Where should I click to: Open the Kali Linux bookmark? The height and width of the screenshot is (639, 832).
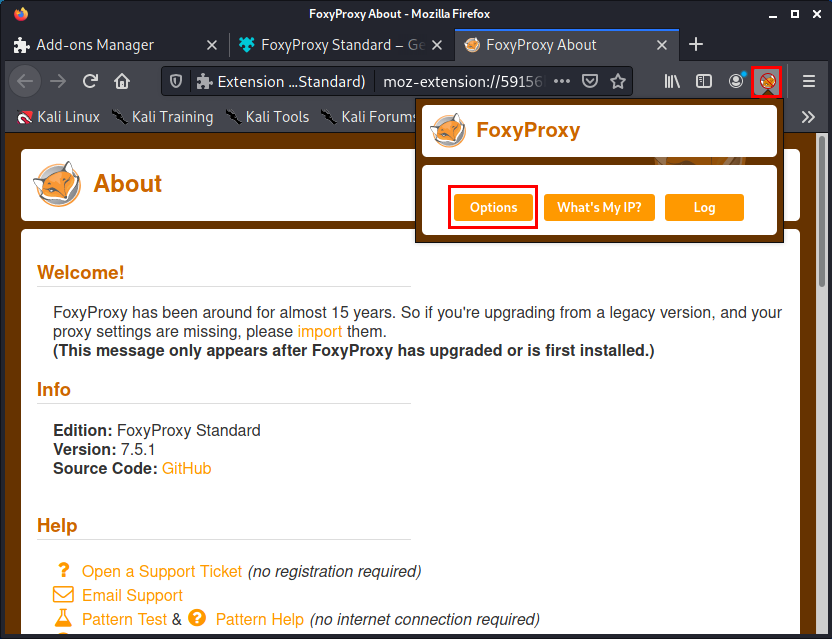pos(58,117)
